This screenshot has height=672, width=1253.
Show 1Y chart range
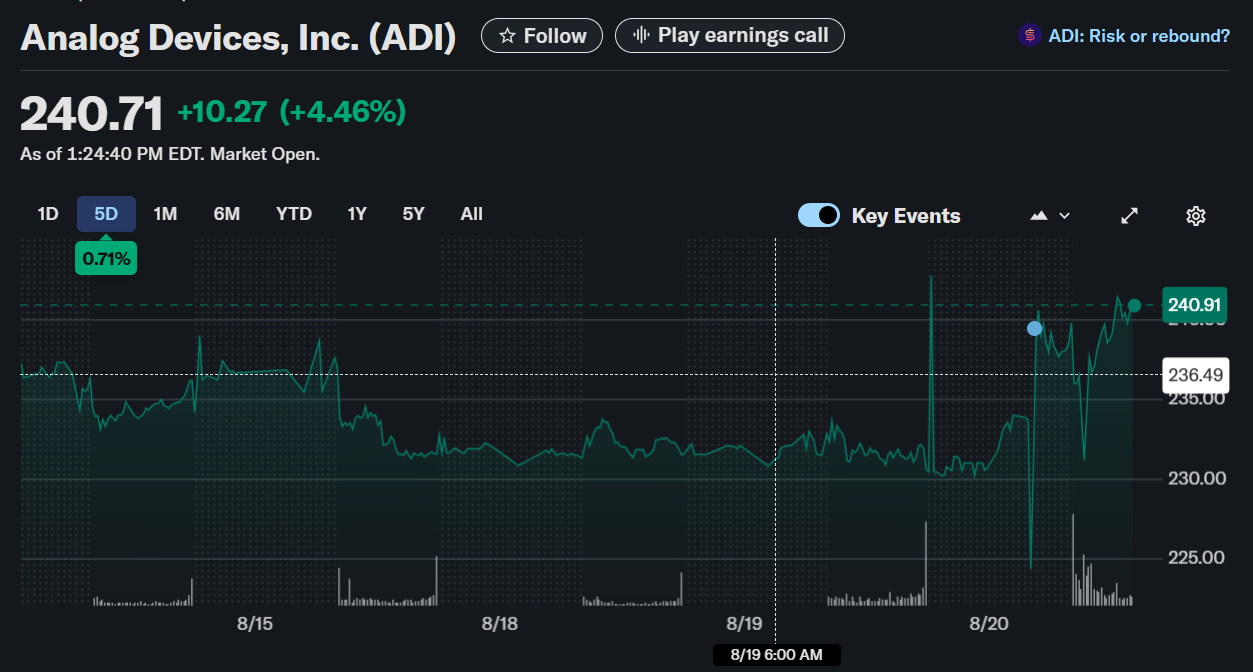[357, 214]
